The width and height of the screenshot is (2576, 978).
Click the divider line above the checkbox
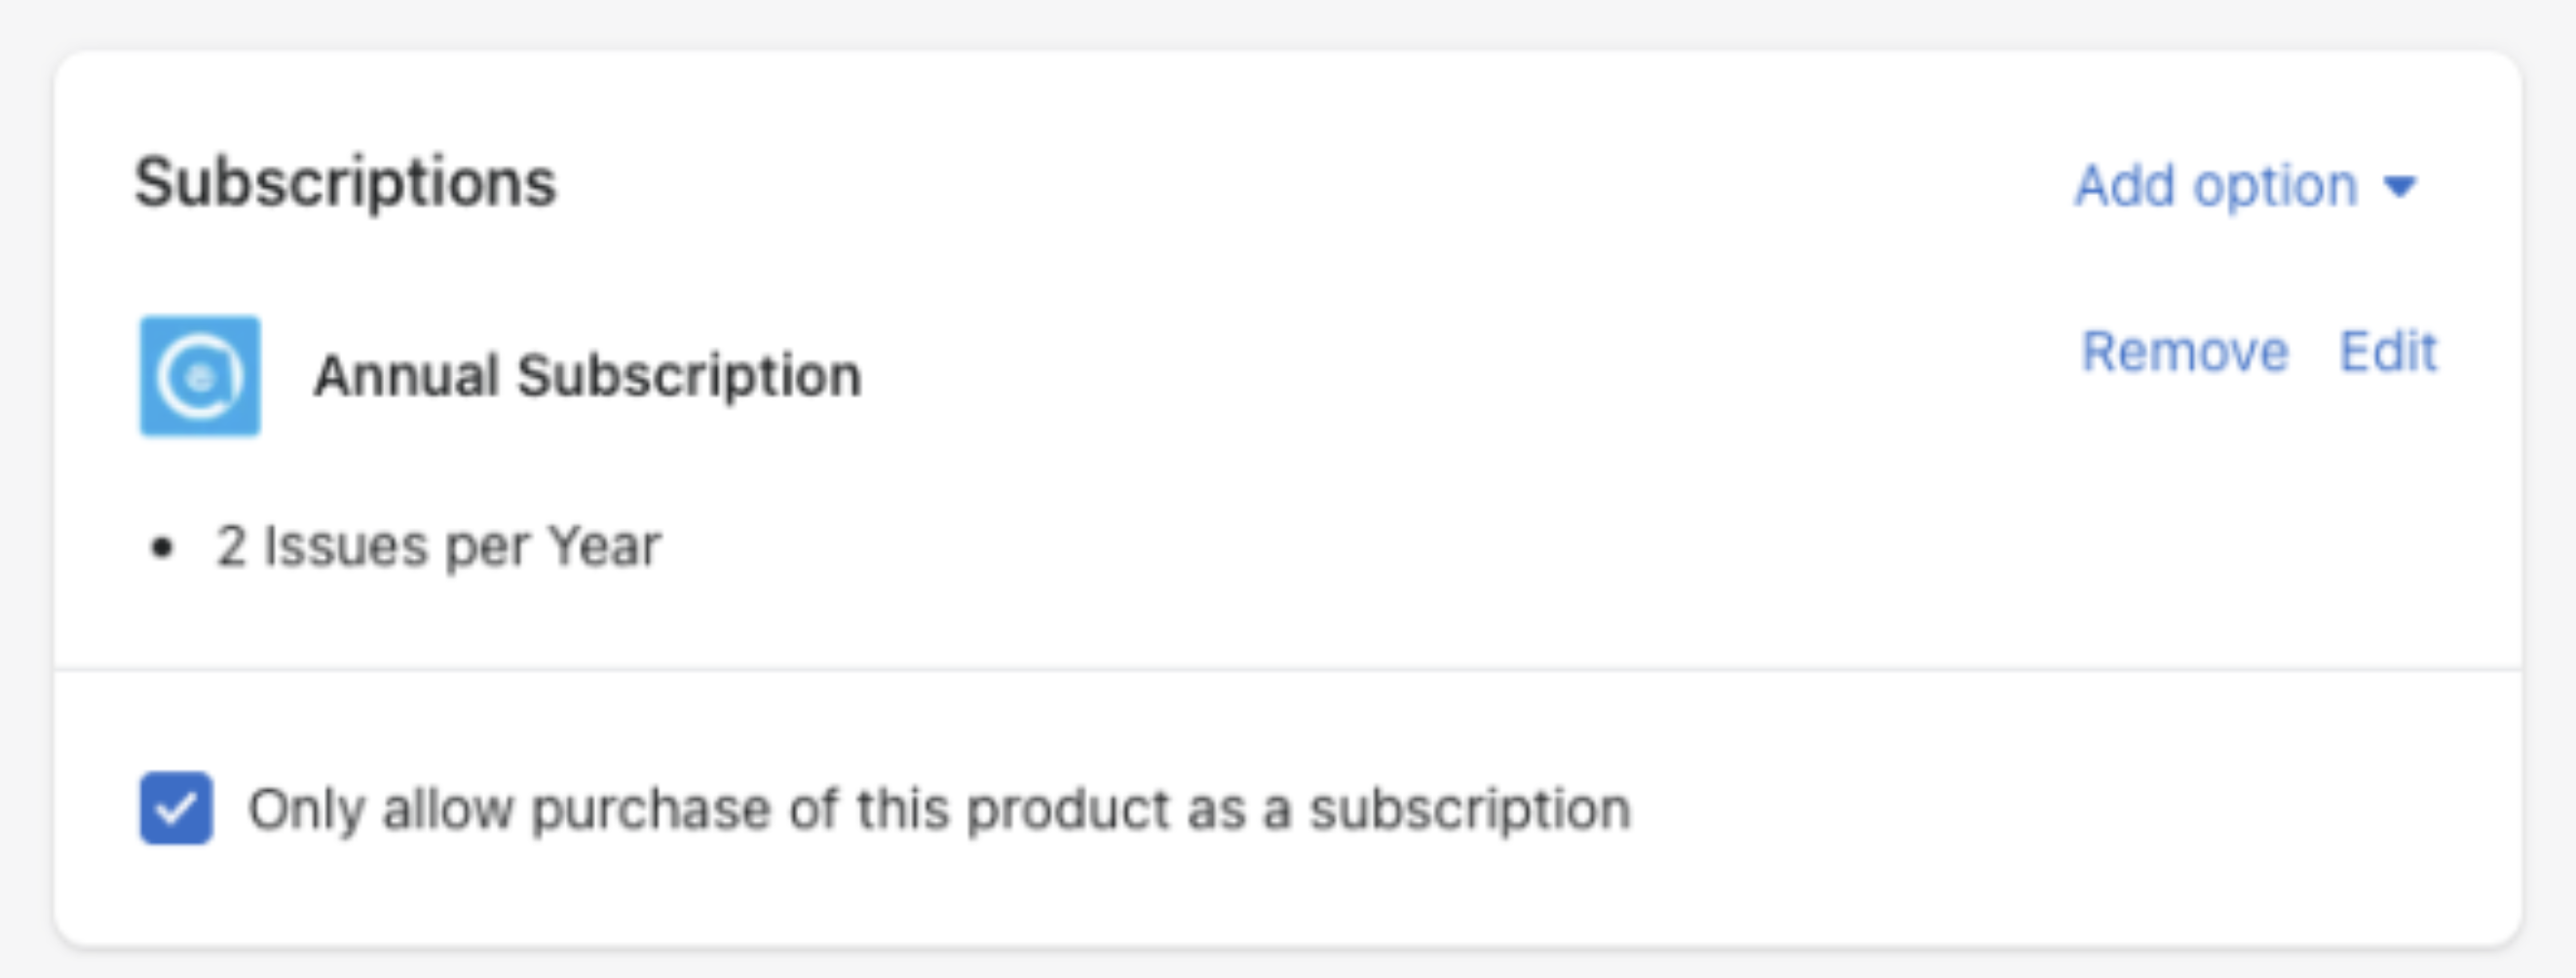coord(1288,668)
